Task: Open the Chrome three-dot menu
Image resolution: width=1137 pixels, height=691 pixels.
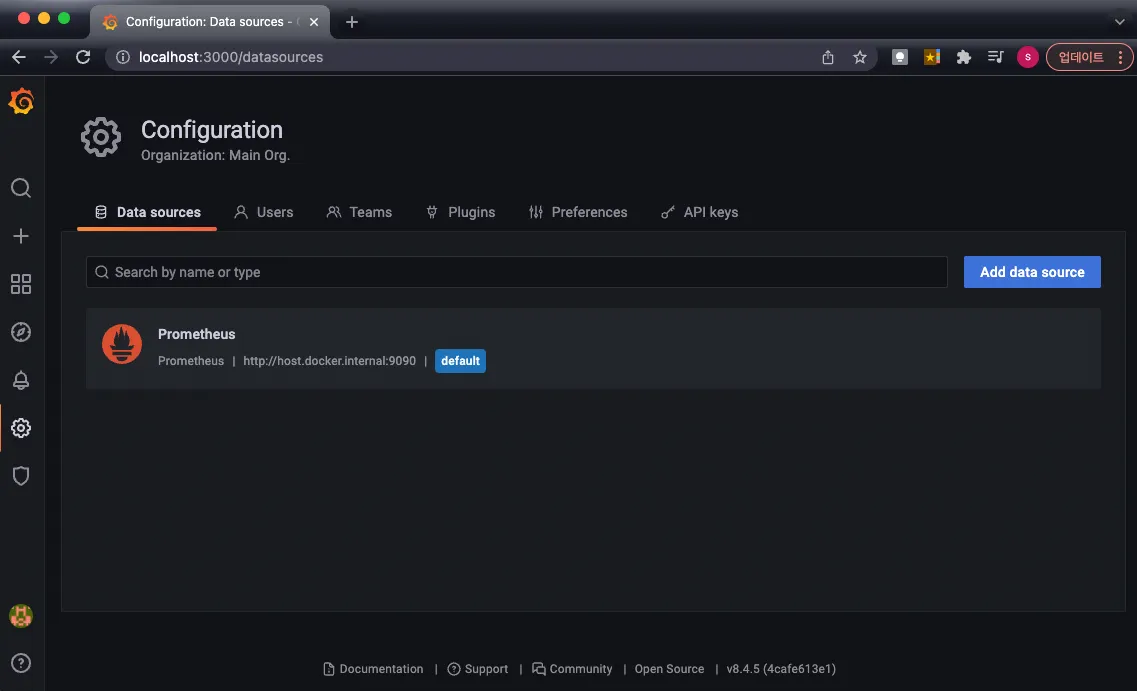Action: pyautogui.click(x=1121, y=57)
